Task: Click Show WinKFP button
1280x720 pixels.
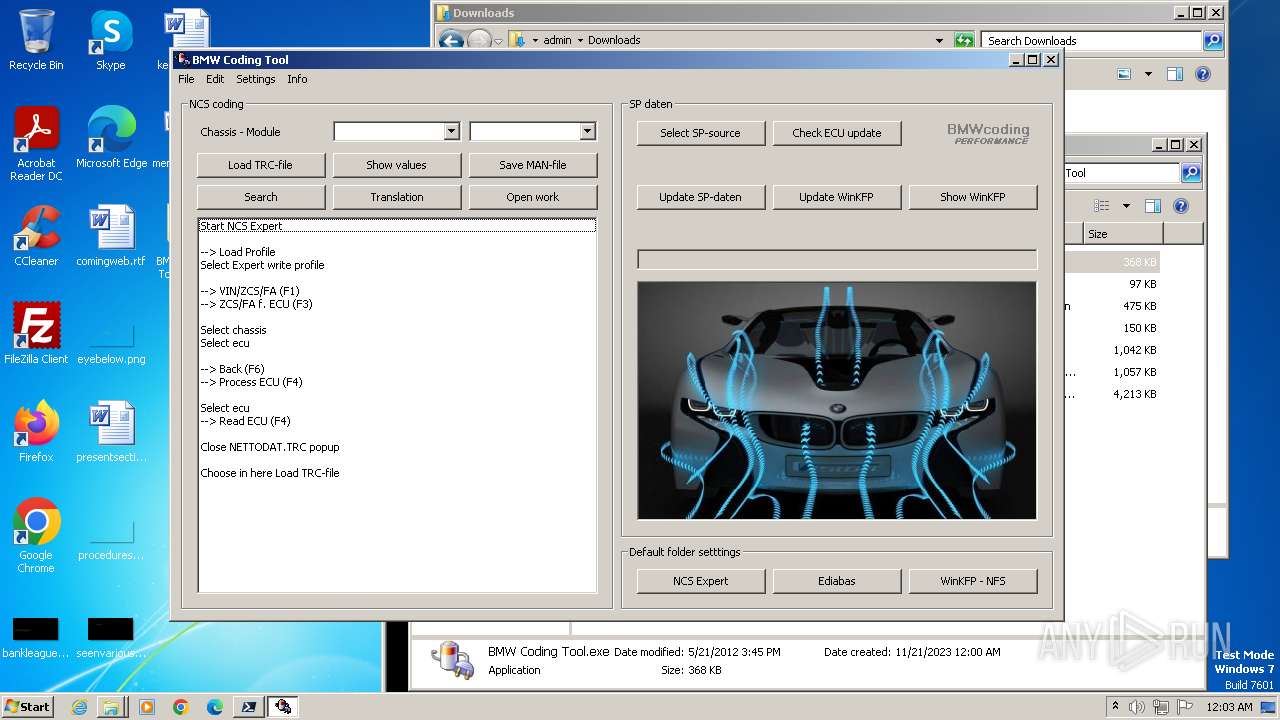Action: click(972, 197)
